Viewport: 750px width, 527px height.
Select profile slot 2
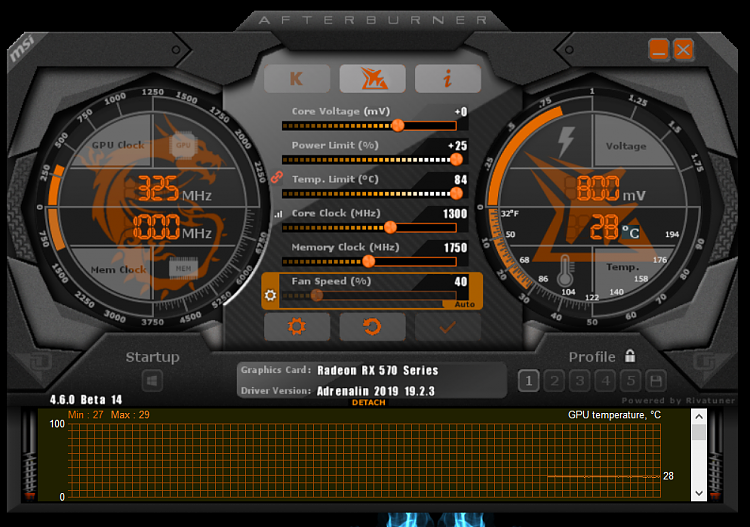point(554,381)
